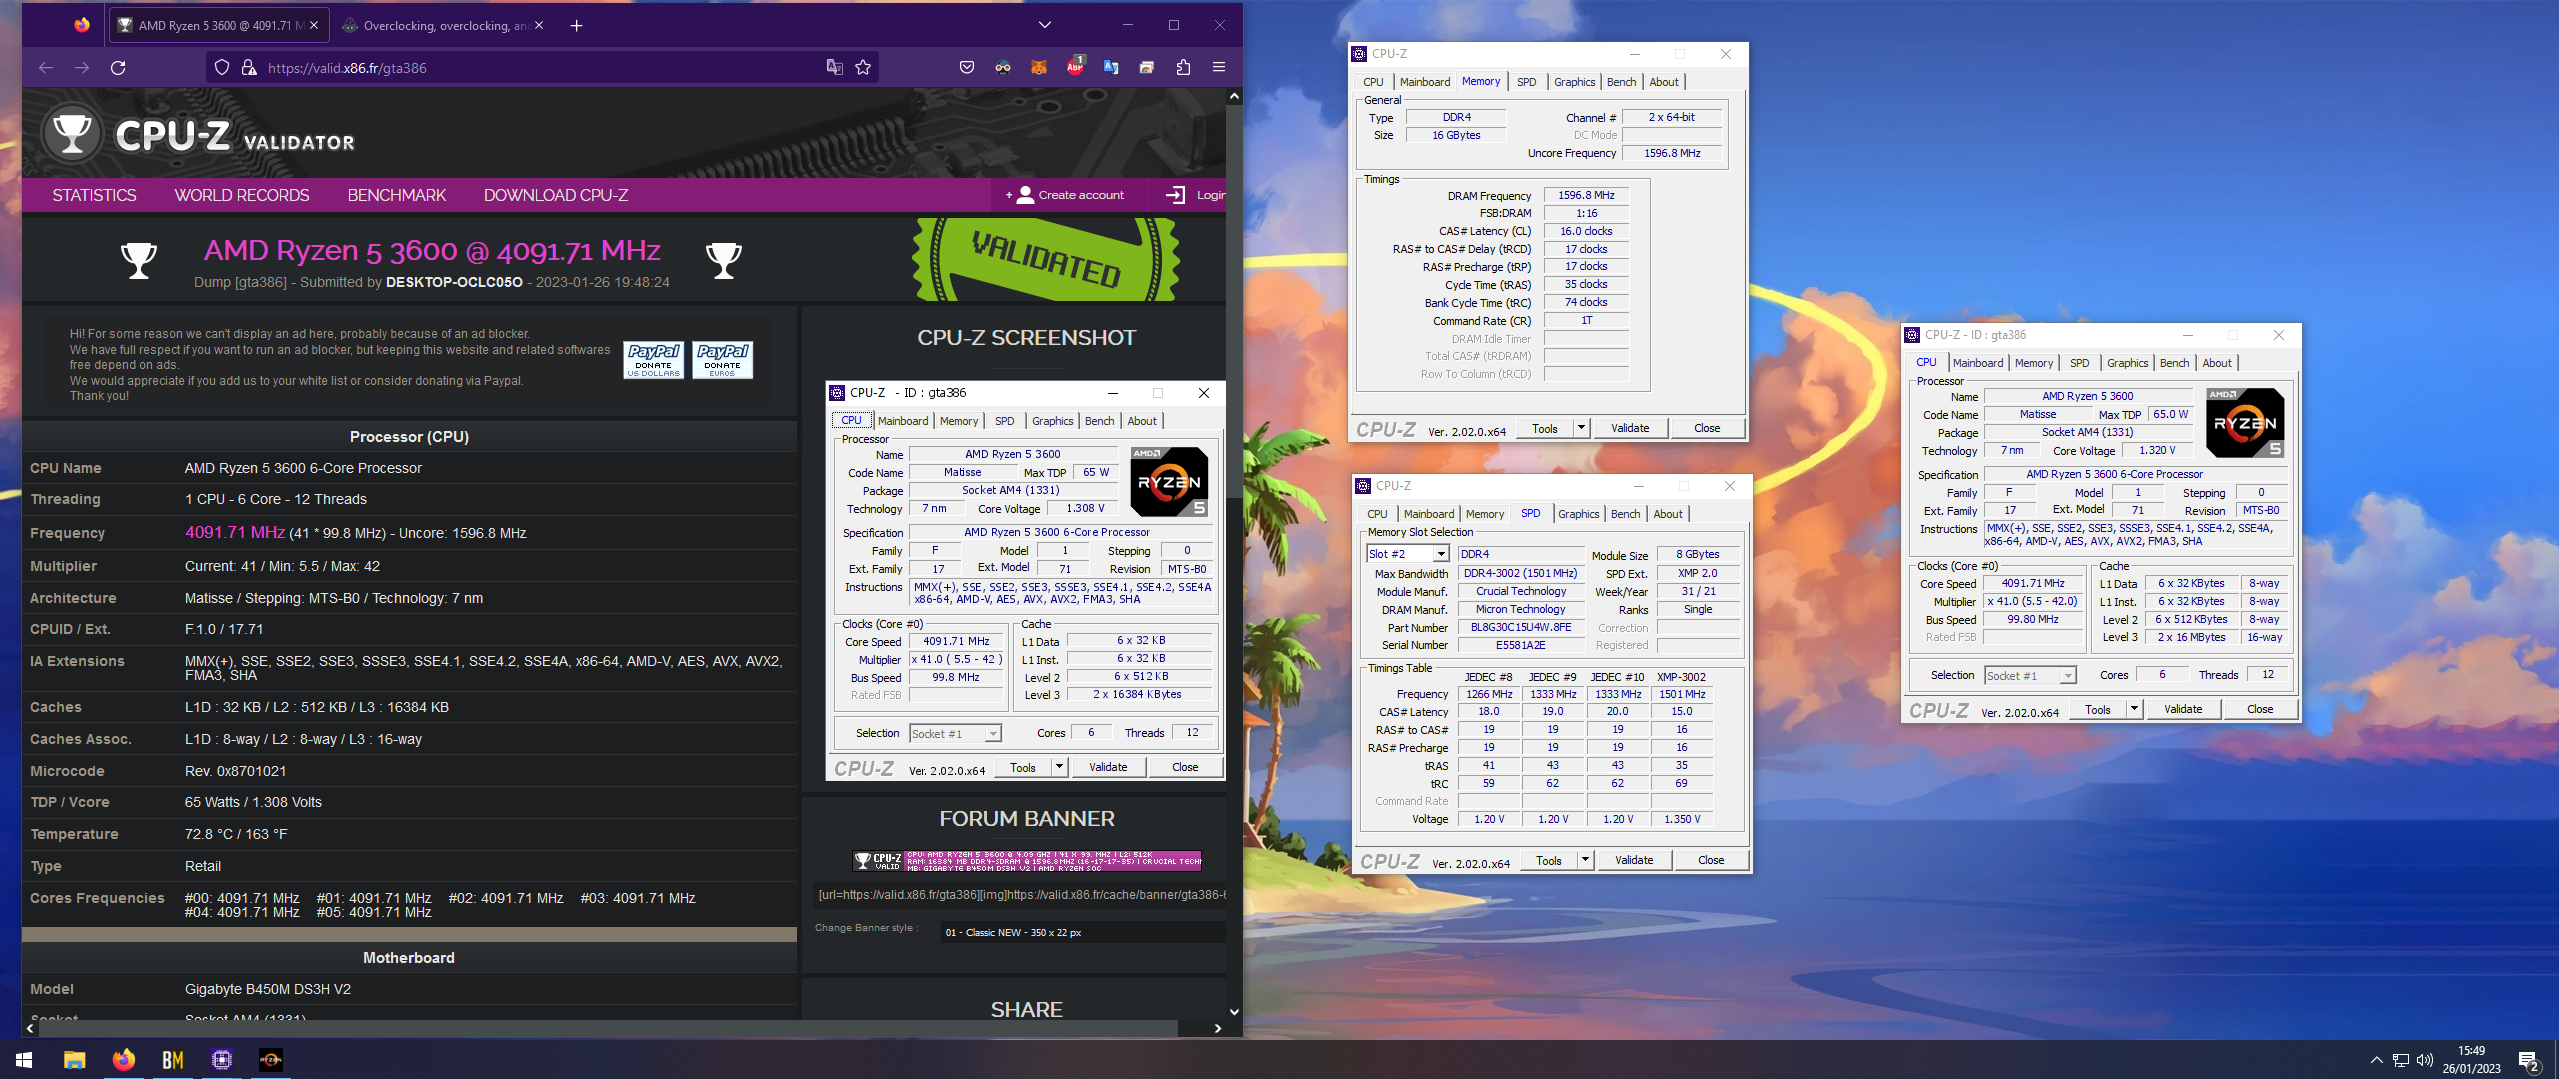The width and height of the screenshot is (2559, 1079).
Task: Click the Login link
Action: (x=1197, y=195)
